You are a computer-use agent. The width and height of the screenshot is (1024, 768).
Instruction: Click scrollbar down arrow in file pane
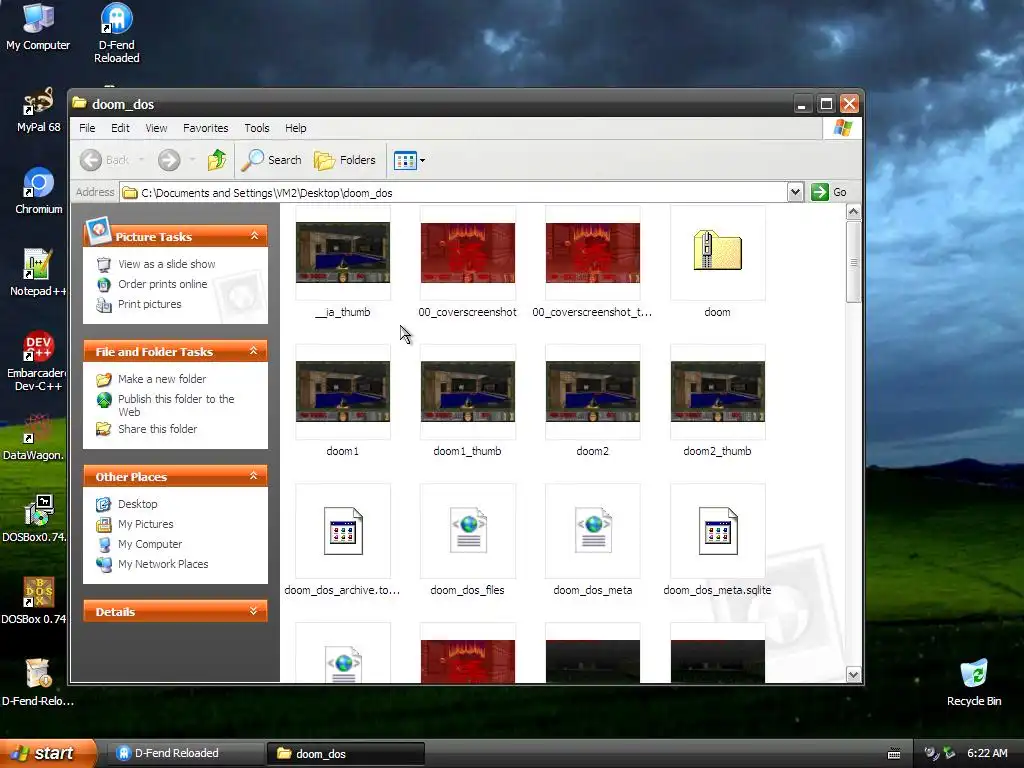pos(853,675)
